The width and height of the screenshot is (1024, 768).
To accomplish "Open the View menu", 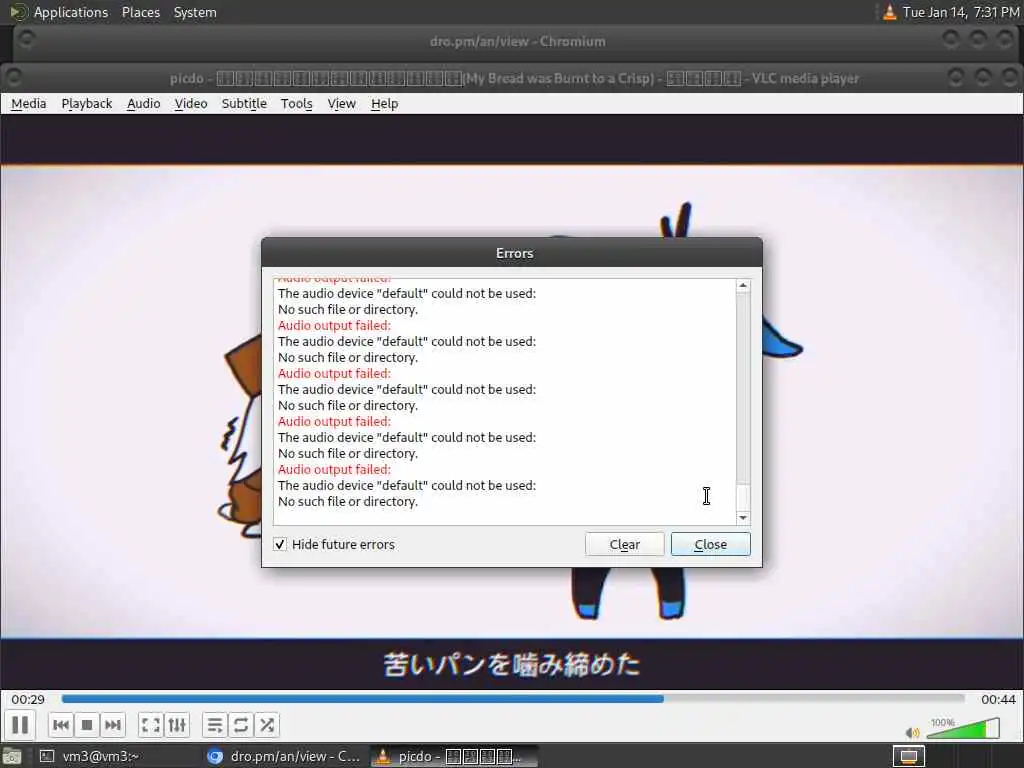I will (x=342, y=104).
